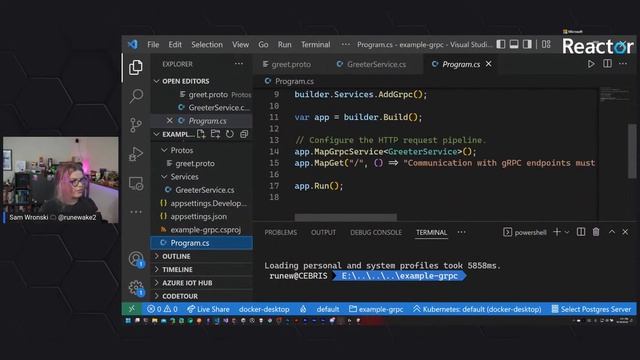Add a new terminal with plus icon

[557, 232]
